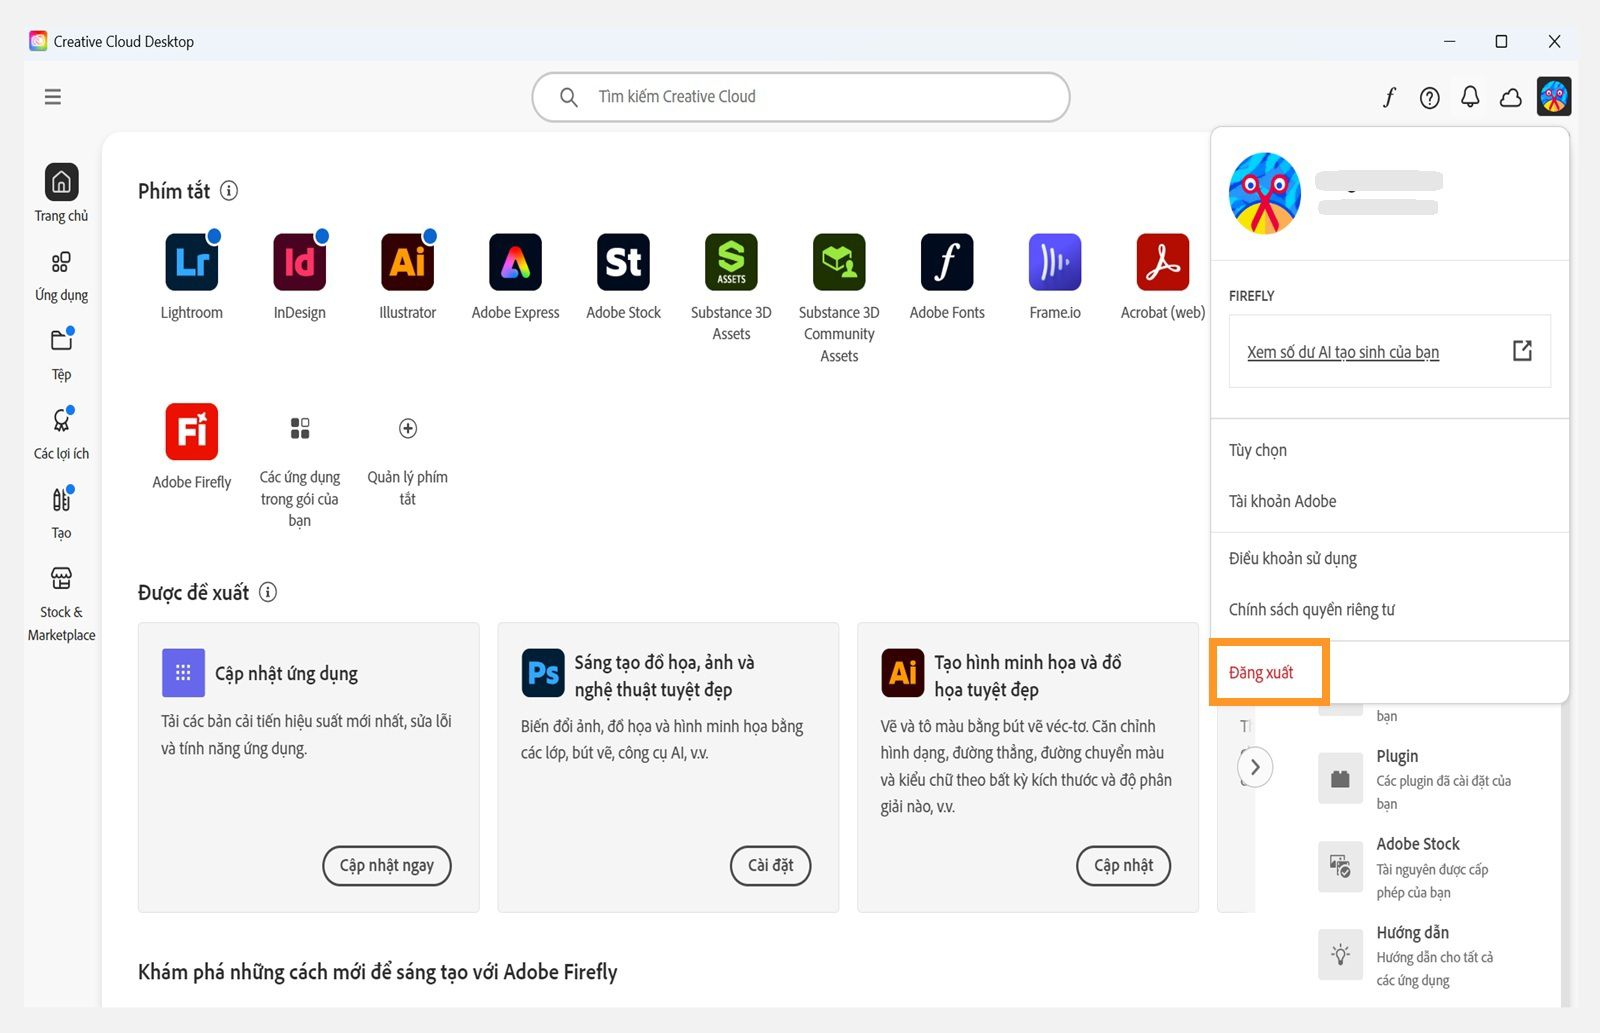Click Hướng dẫn title in right panel
This screenshot has width=1600, height=1033.
coord(1412,932)
